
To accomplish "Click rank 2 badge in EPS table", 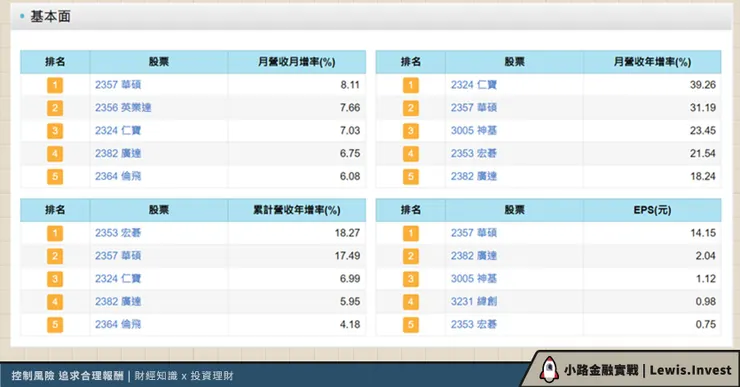I will click(x=411, y=256).
